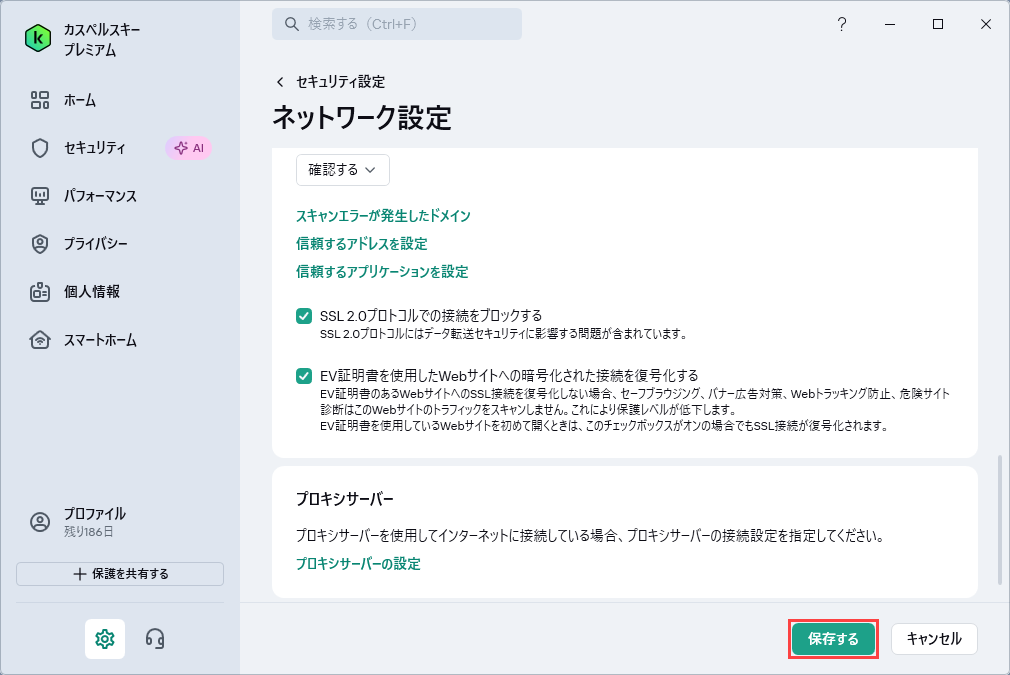The height and width of the screenshot is (675, 1010).
Task: Minimize the Kaspersky window
Action: click(x=890, y=24)
